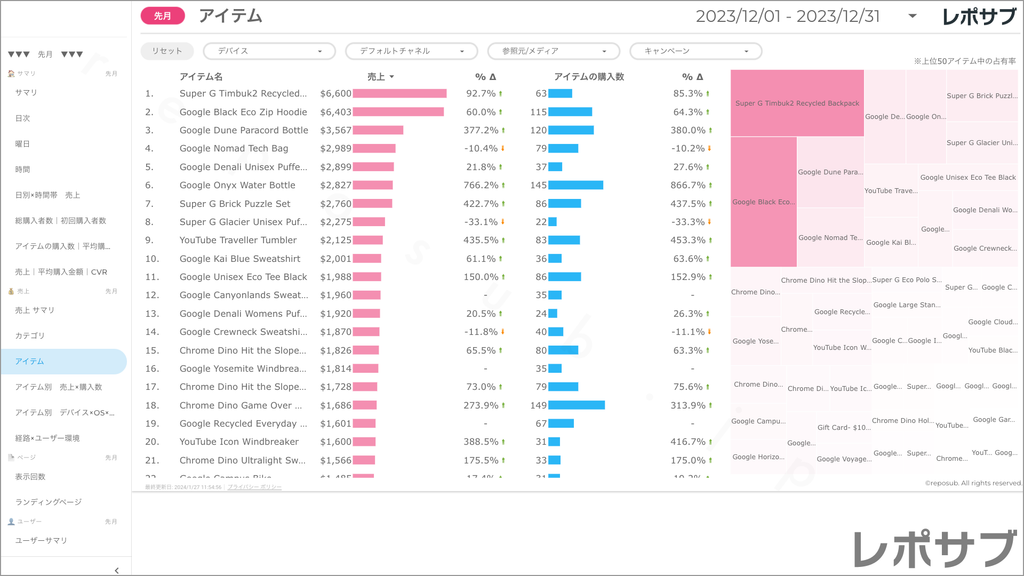
Task: Click the サマリ section icon in the sidebar
Action: (x=11, y=74)
